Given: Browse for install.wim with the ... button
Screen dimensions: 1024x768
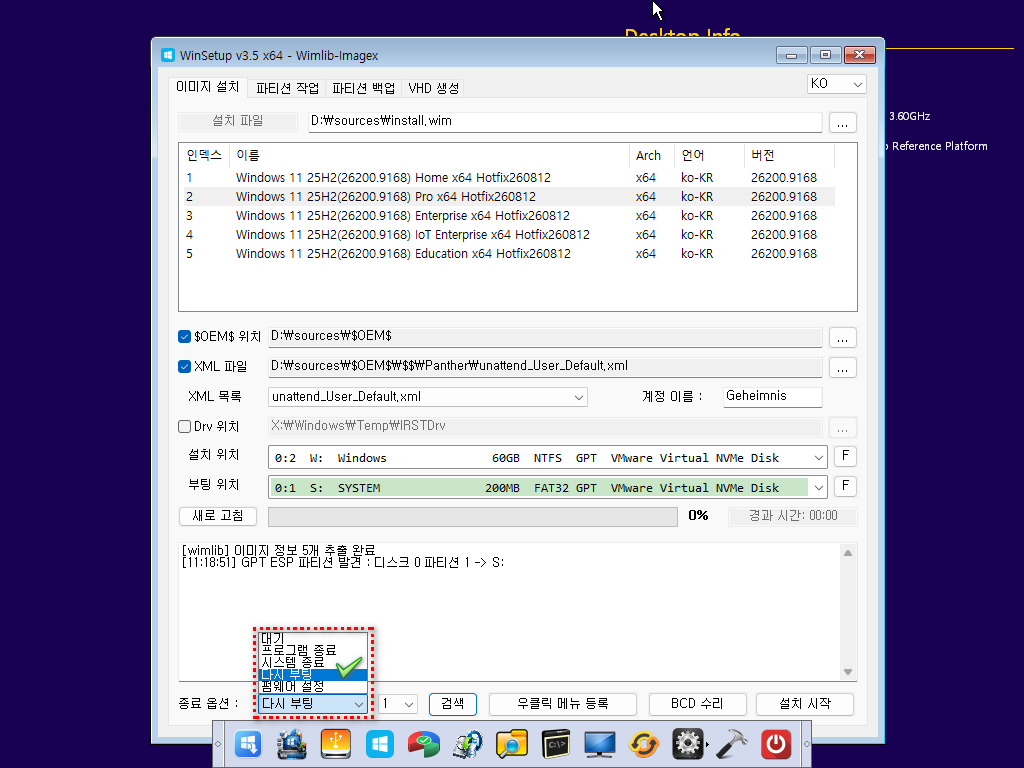Looking at the screenshot, I should tap(842, 122).
